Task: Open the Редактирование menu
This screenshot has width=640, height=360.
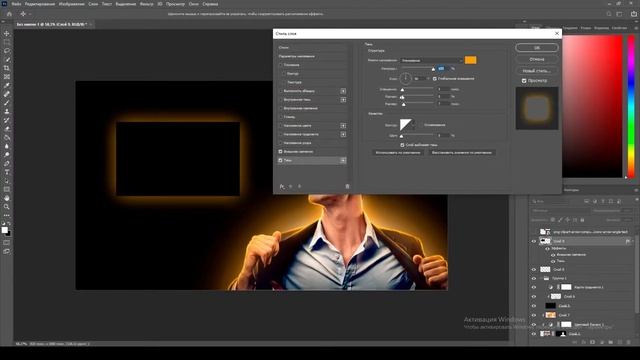Action: click(40, 4)
